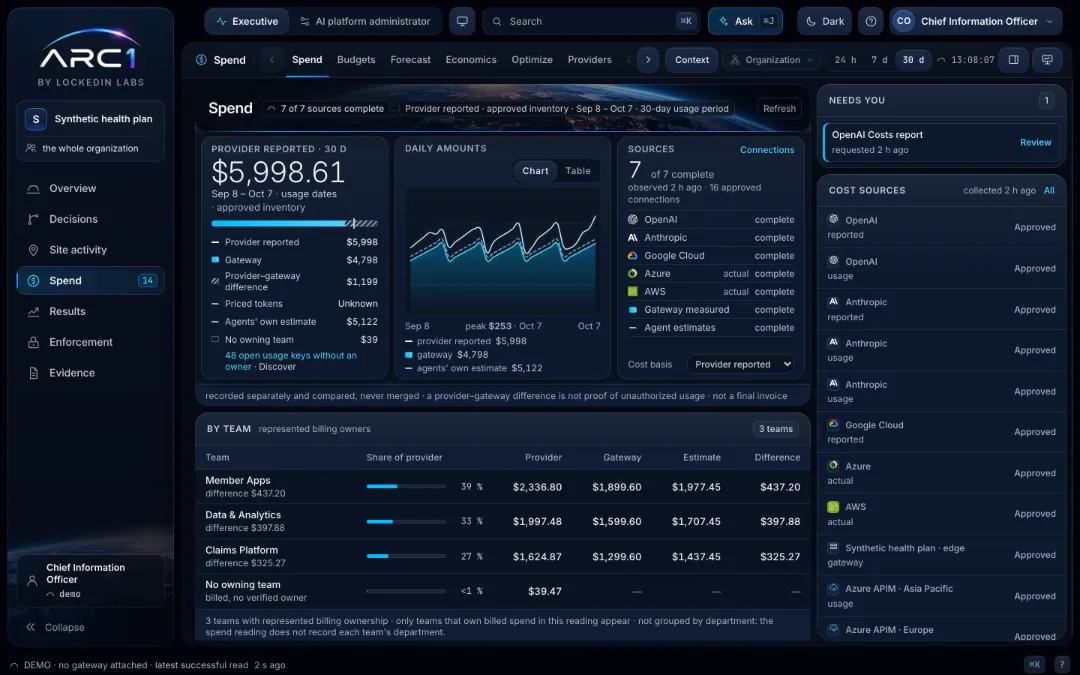Click the provider reported progress bar
1080x675 pixels.
[x=294, y=224]
